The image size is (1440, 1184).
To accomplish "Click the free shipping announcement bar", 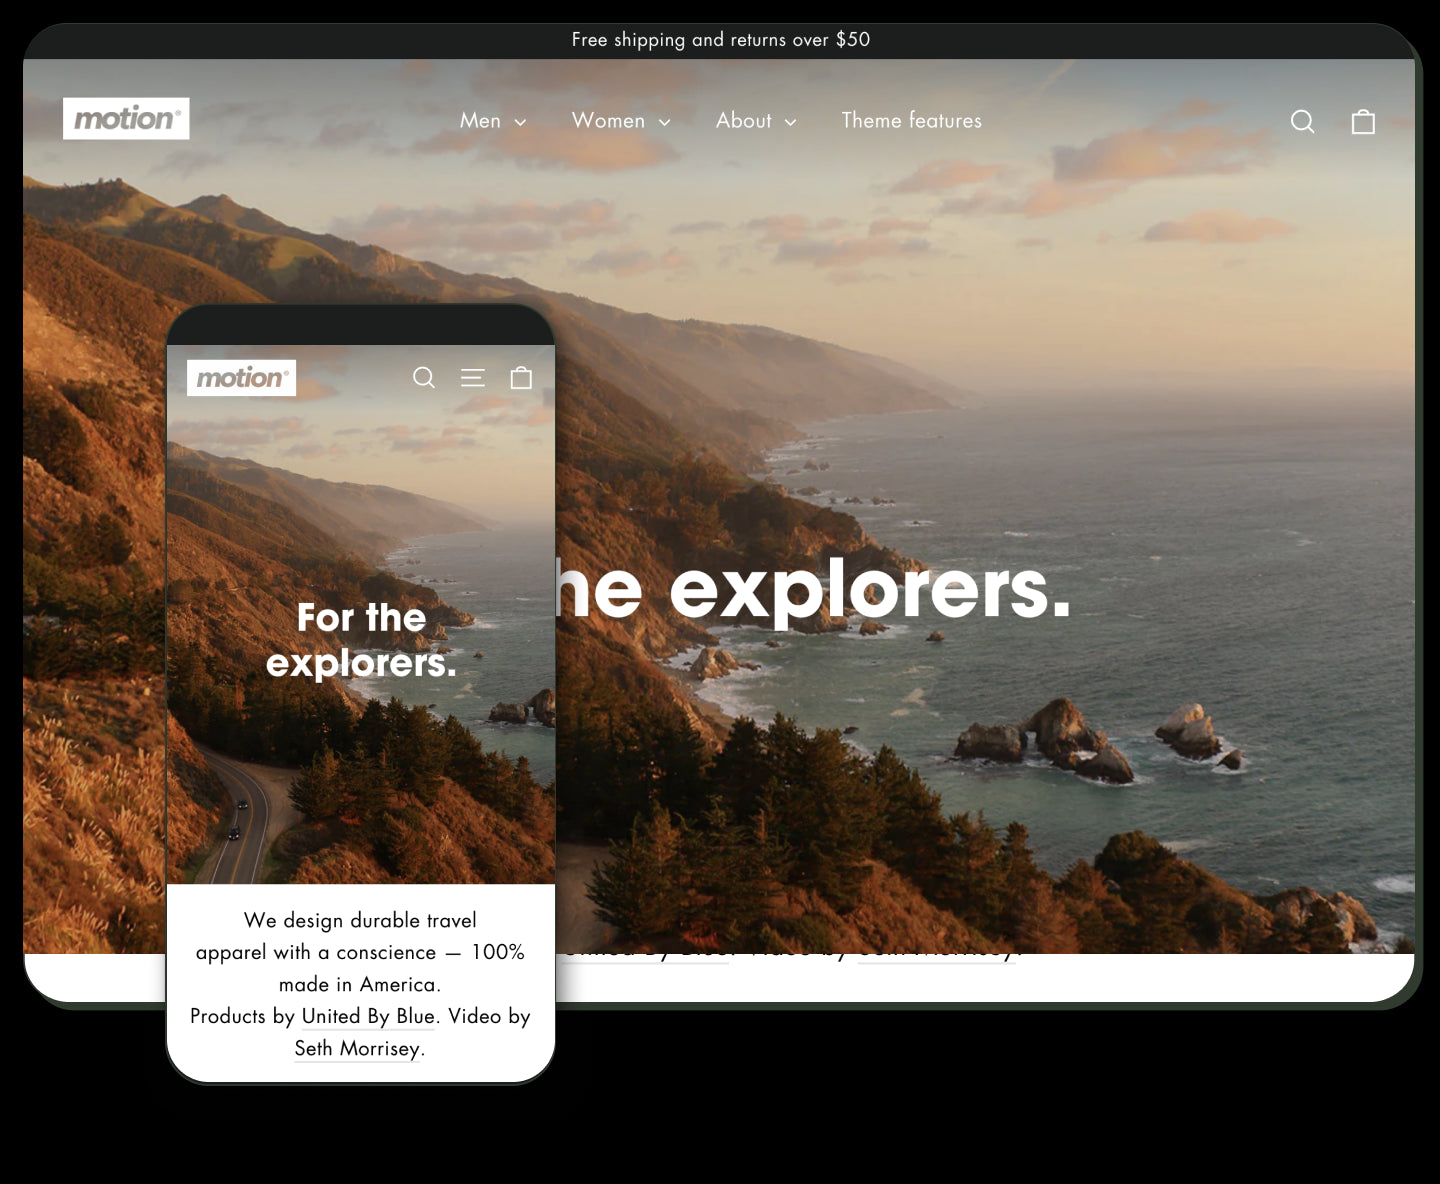I will coord(720,40).
